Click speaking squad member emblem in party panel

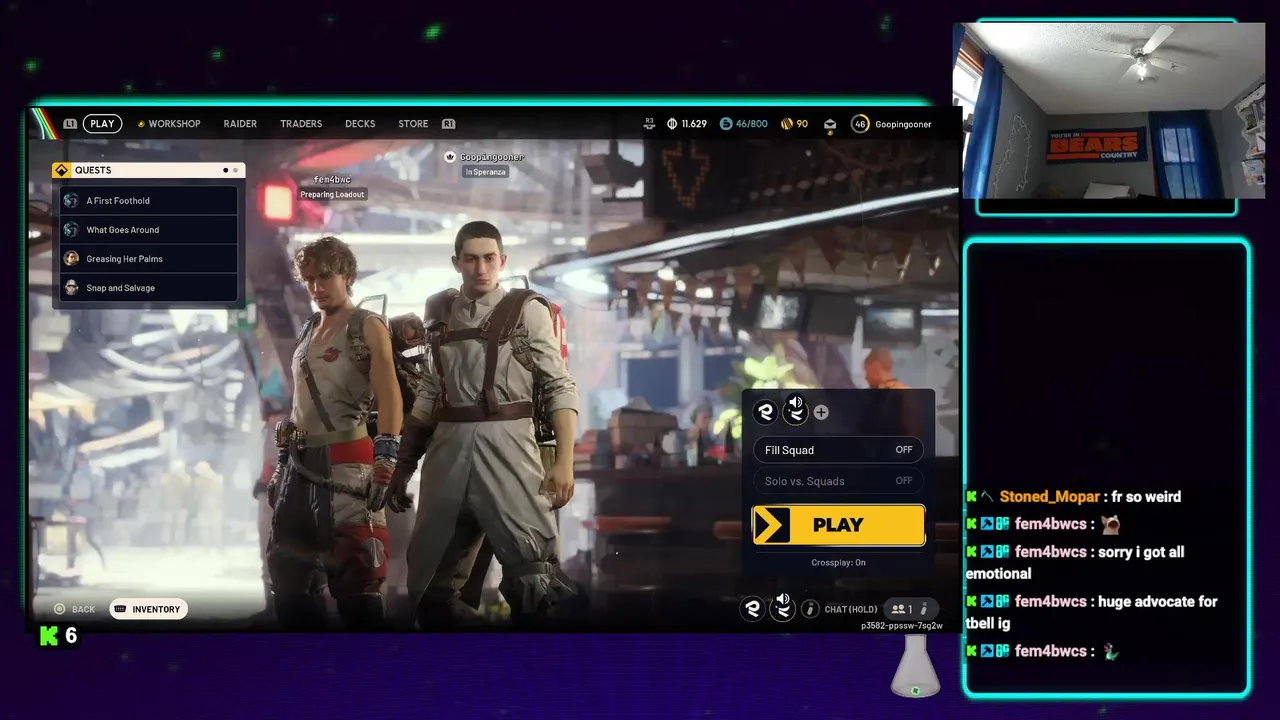[795, 410]
